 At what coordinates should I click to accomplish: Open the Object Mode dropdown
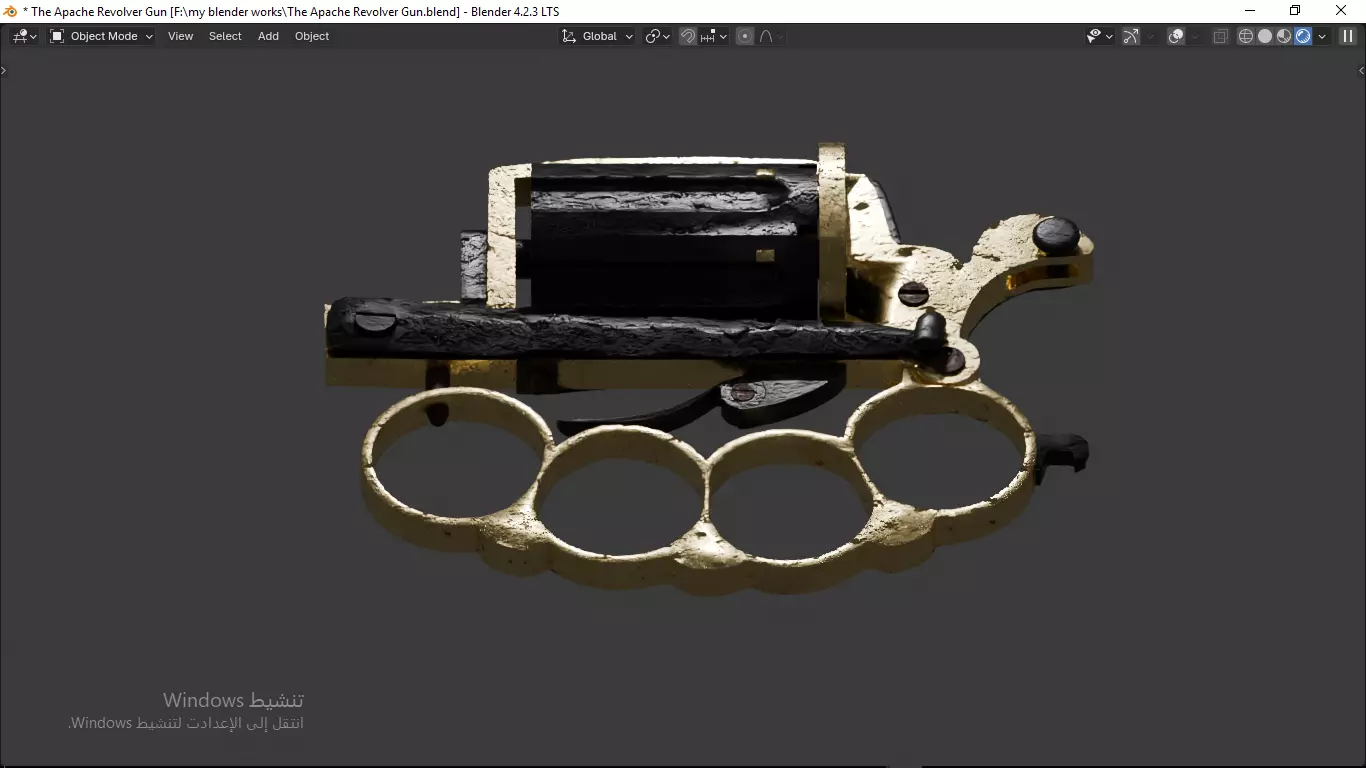(101, 36)
